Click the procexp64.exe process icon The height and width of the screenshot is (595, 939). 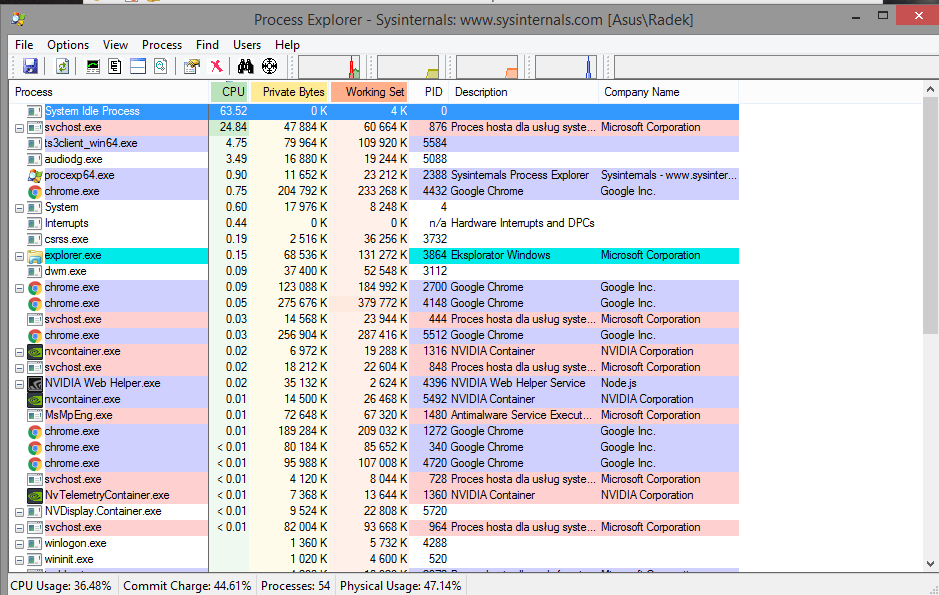coord(35,175)
